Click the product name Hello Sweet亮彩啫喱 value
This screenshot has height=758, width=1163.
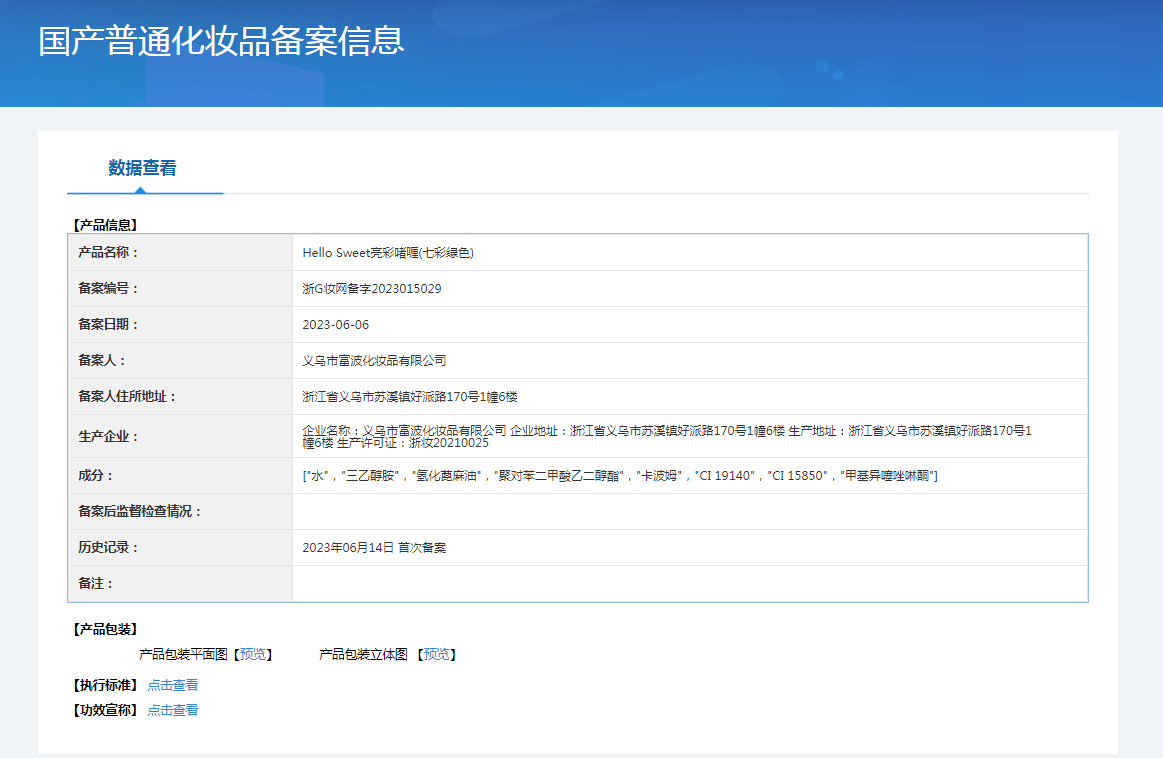coord(388,253)
